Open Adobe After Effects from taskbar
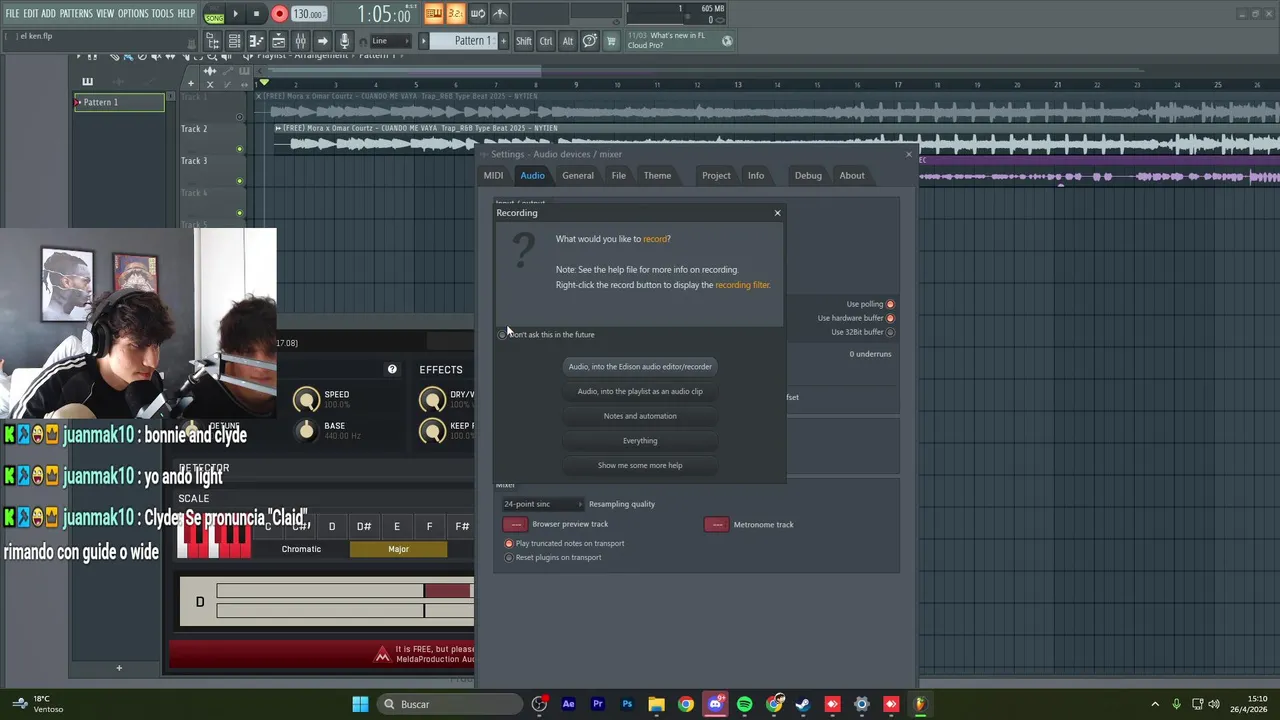The height and width of the screenshot is (720, 1280). tap(569, 704)
